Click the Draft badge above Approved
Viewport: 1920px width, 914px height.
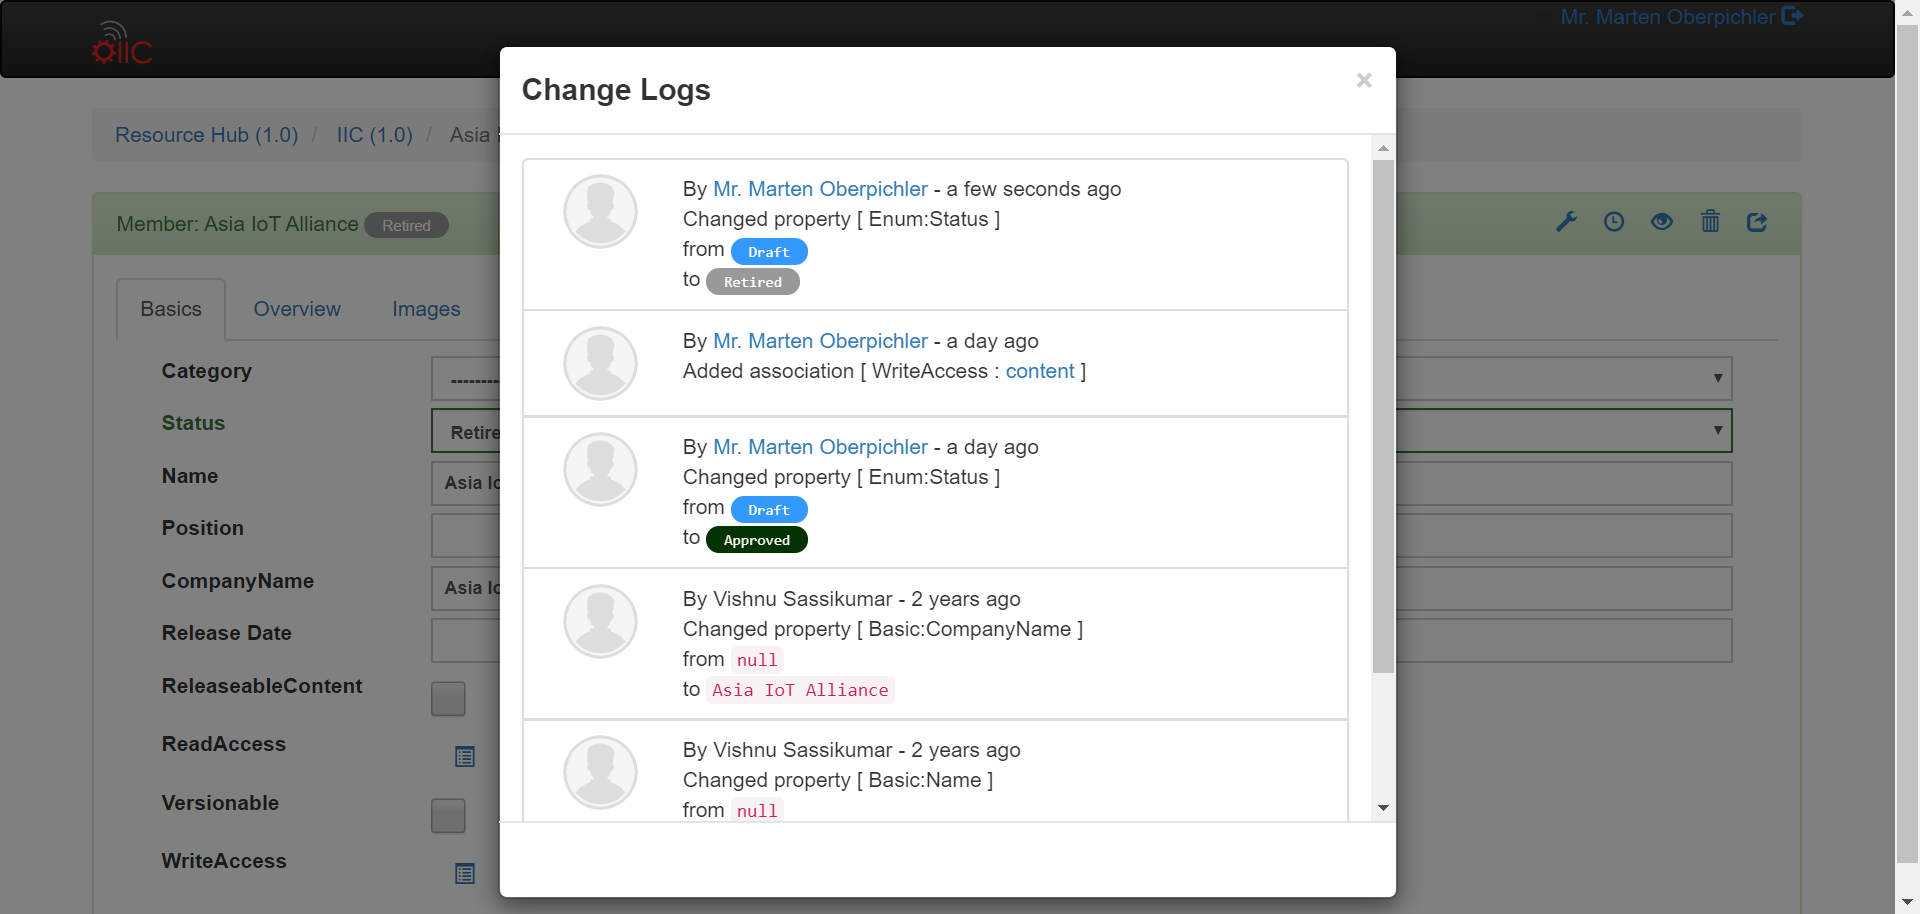click(x=769, y=509)
